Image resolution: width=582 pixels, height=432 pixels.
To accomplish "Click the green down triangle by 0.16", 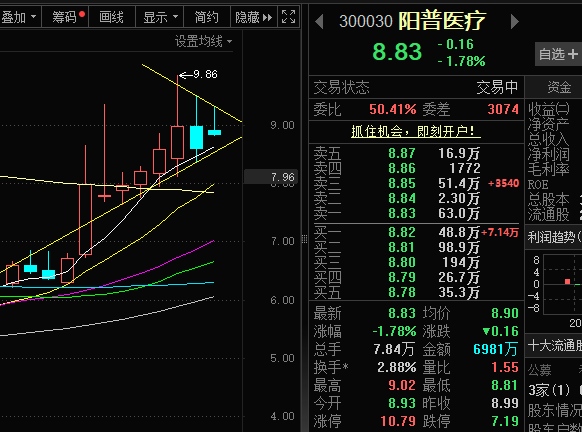I will pos(486,331).
